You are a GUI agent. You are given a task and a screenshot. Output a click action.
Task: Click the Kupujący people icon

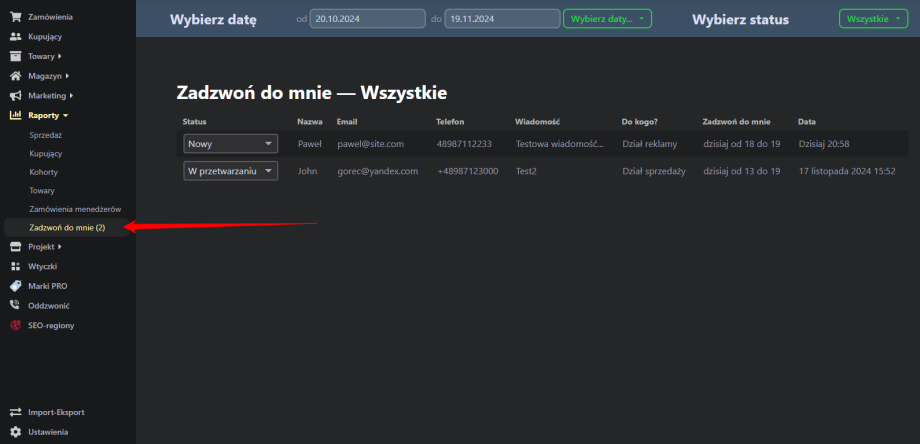(15, 36)
